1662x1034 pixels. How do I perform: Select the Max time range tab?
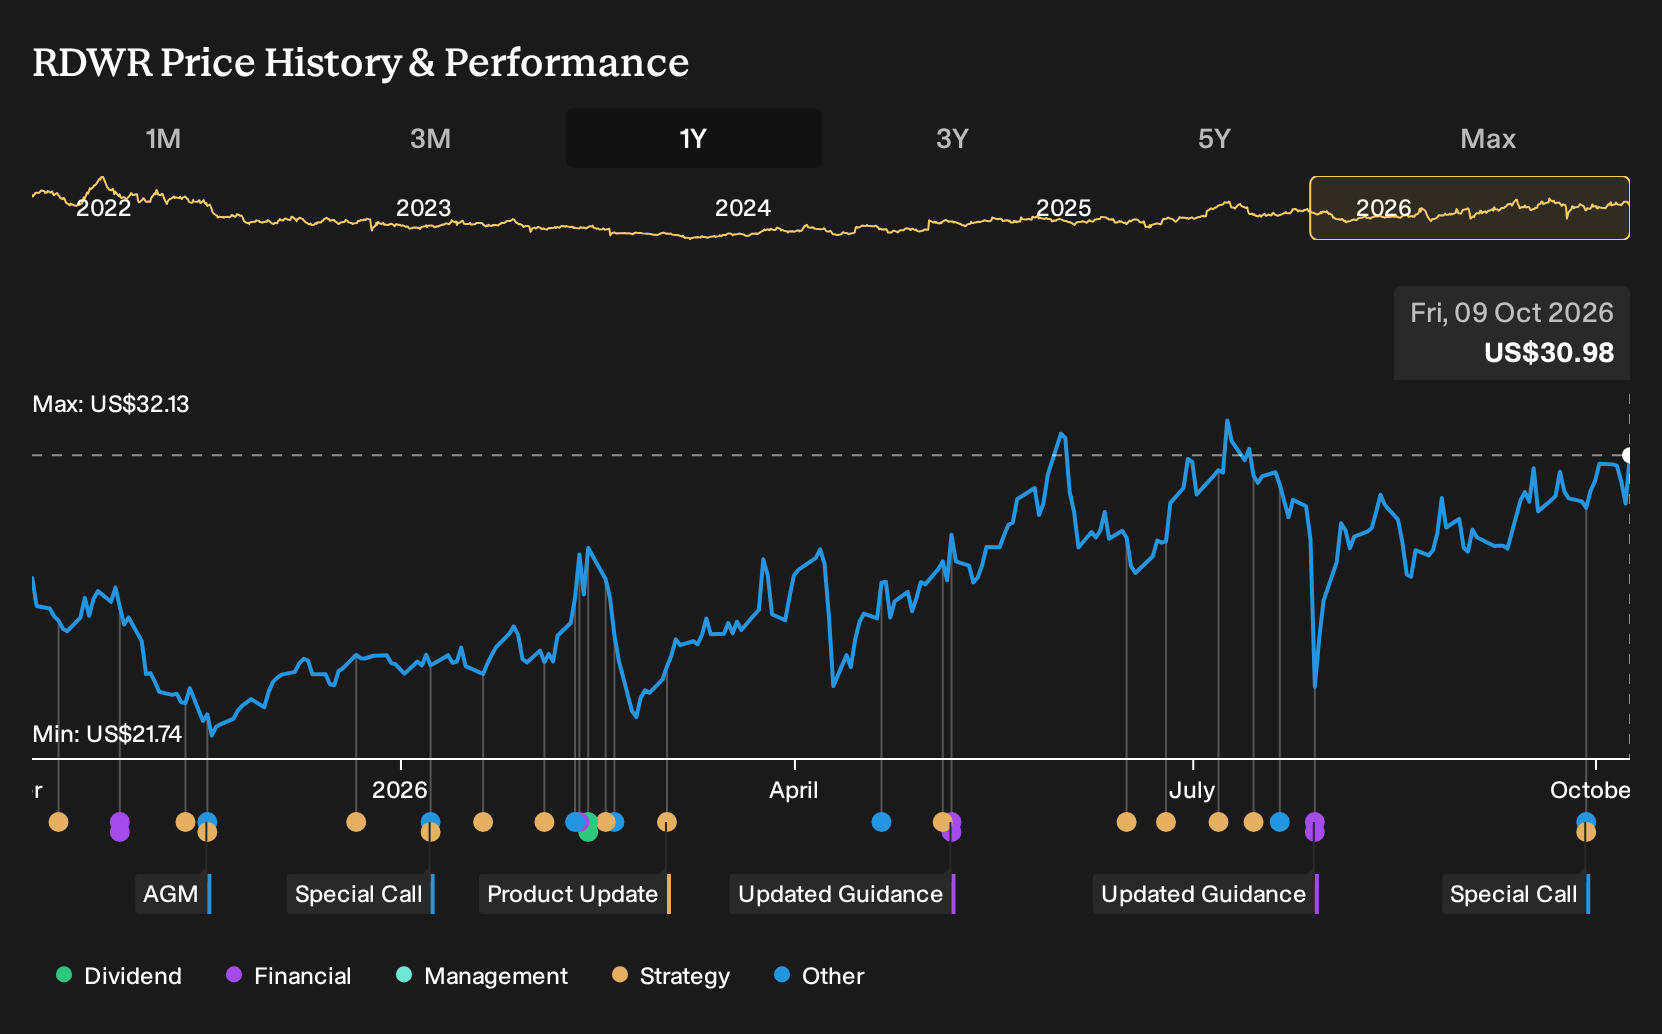tap(1488, 138)
